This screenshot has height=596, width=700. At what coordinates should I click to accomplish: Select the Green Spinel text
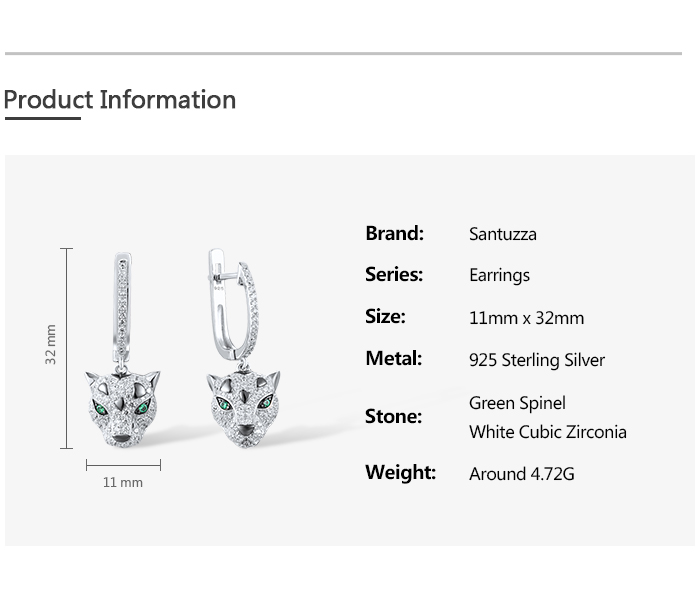pyautogui.click(x=517, y=403)
